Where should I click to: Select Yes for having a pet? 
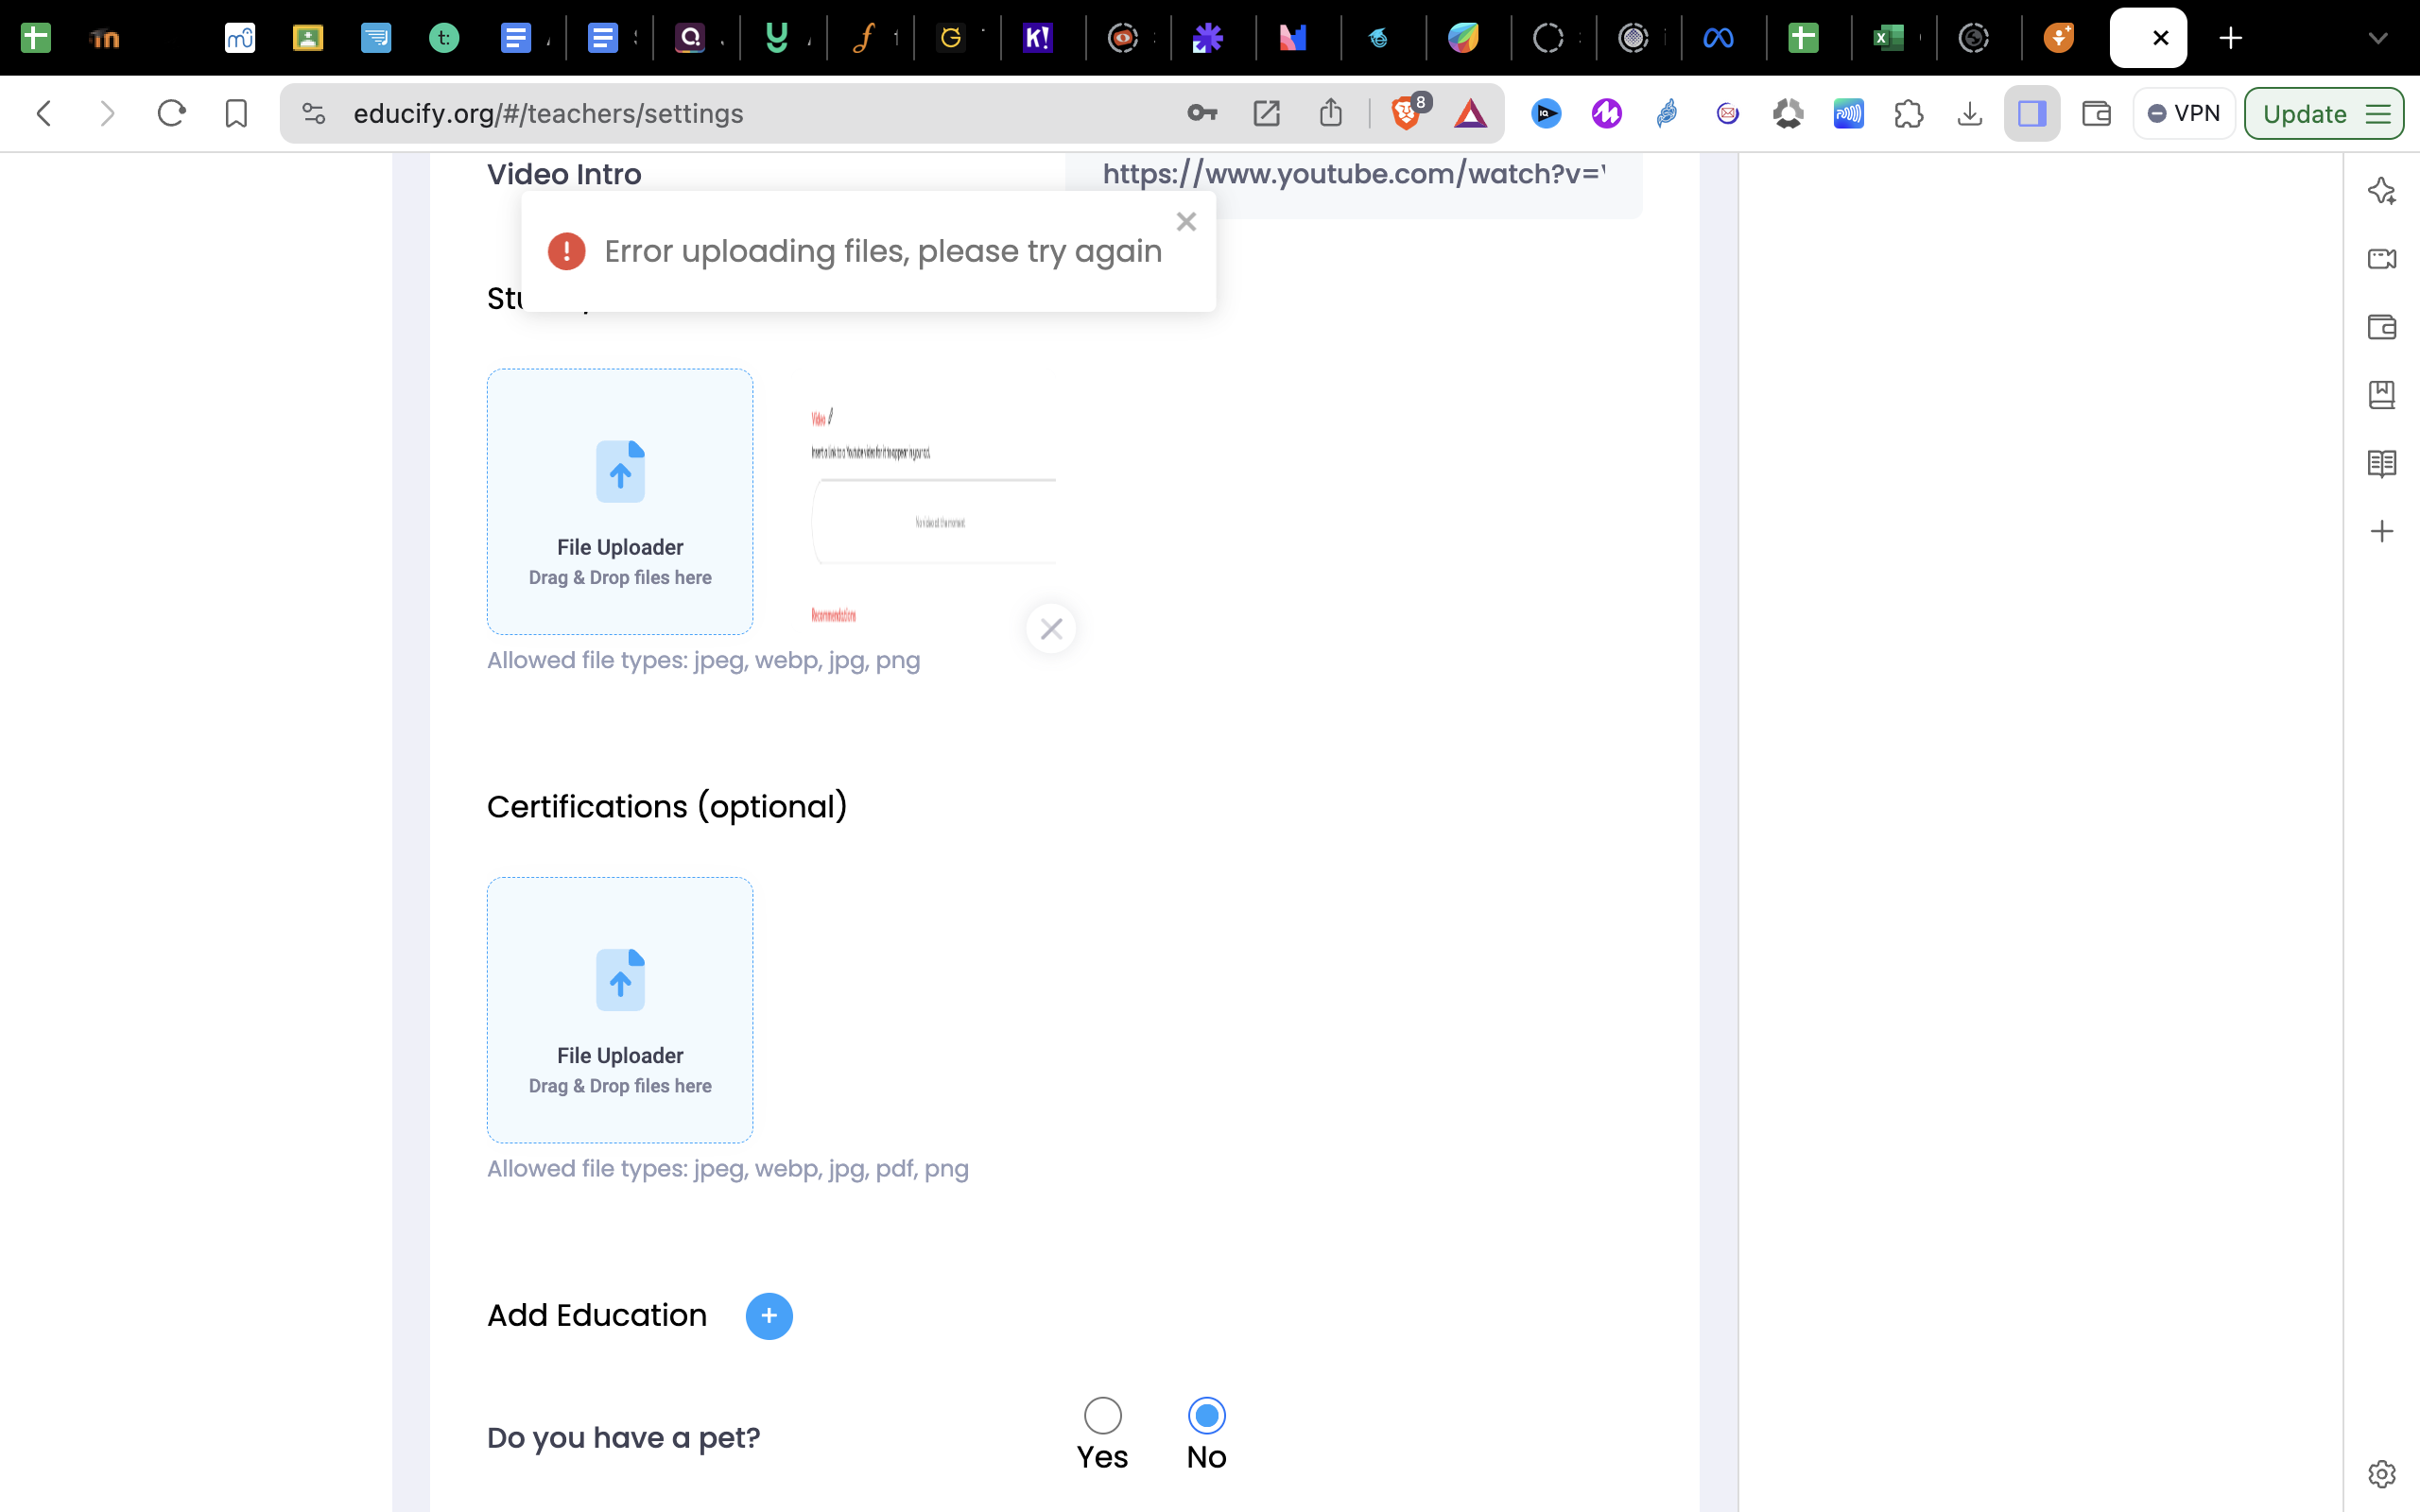[1102, 1415]
